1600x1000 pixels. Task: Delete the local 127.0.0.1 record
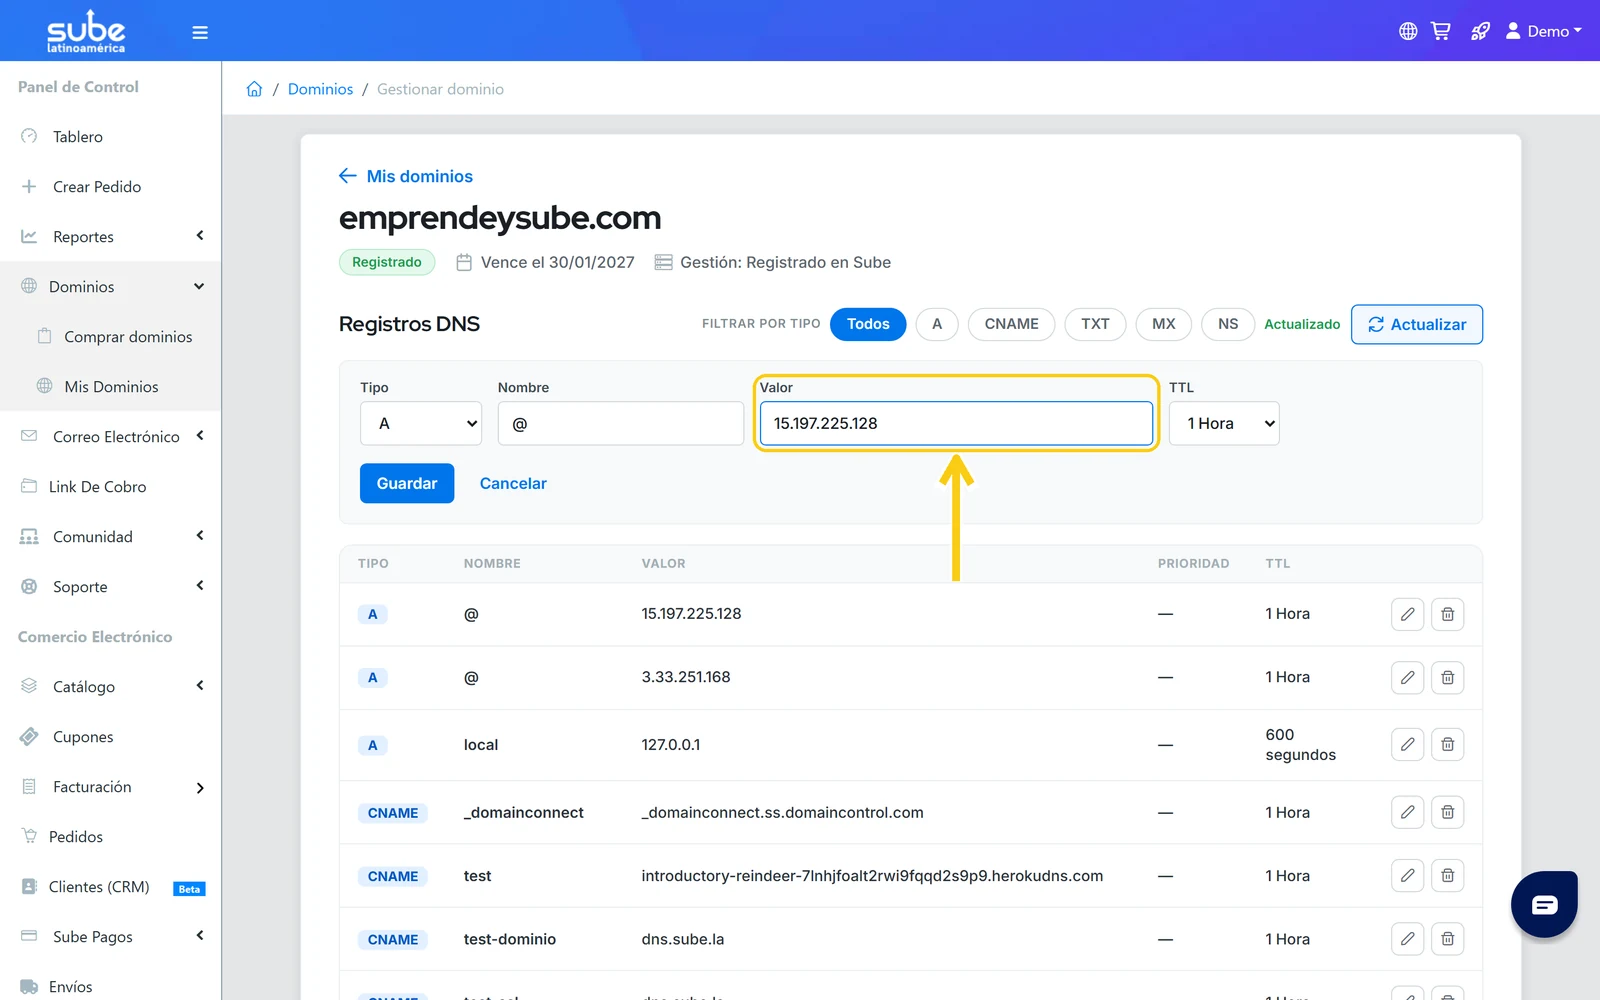[x=1447, y=744]
